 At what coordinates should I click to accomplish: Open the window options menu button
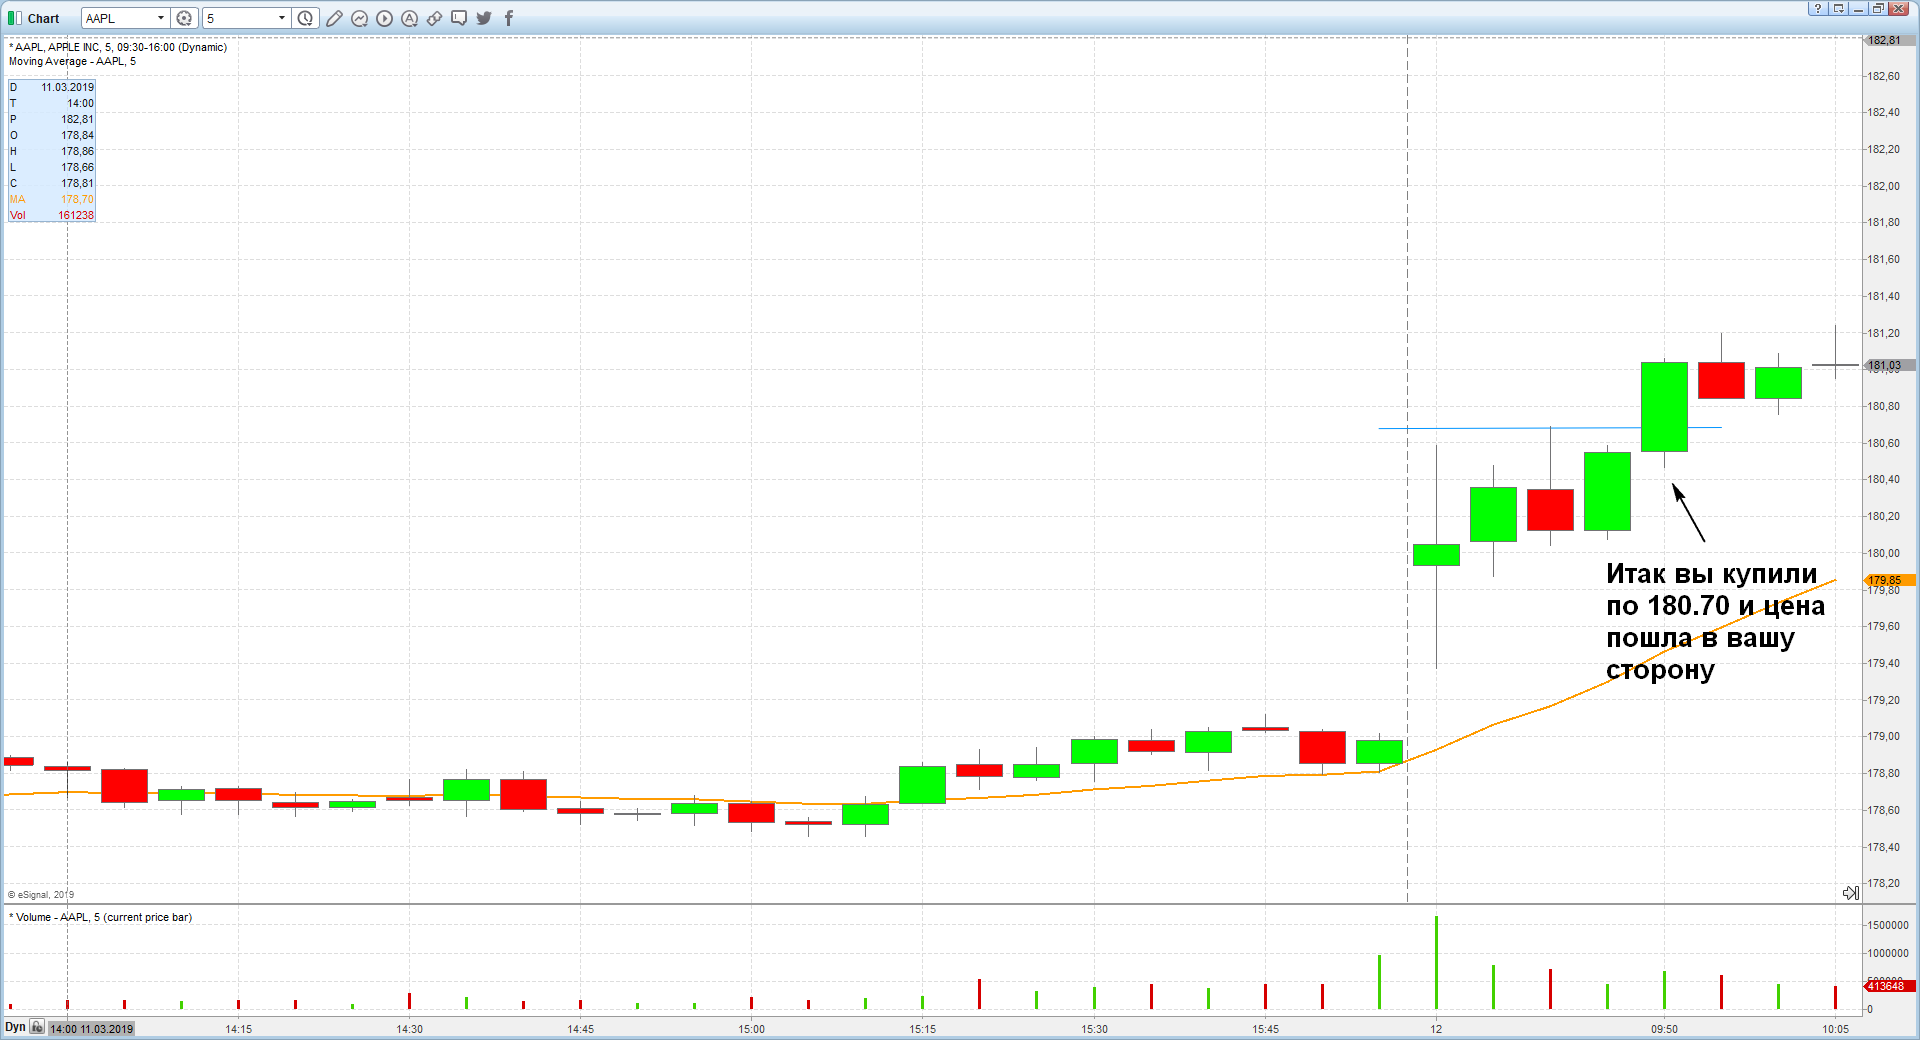click(x=1838, y=9)
